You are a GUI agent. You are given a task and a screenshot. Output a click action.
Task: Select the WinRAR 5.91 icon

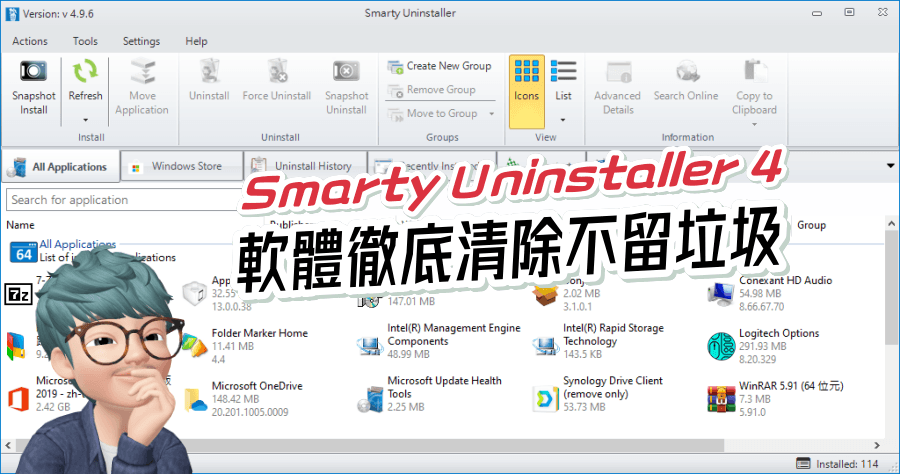tap(721, 399)
